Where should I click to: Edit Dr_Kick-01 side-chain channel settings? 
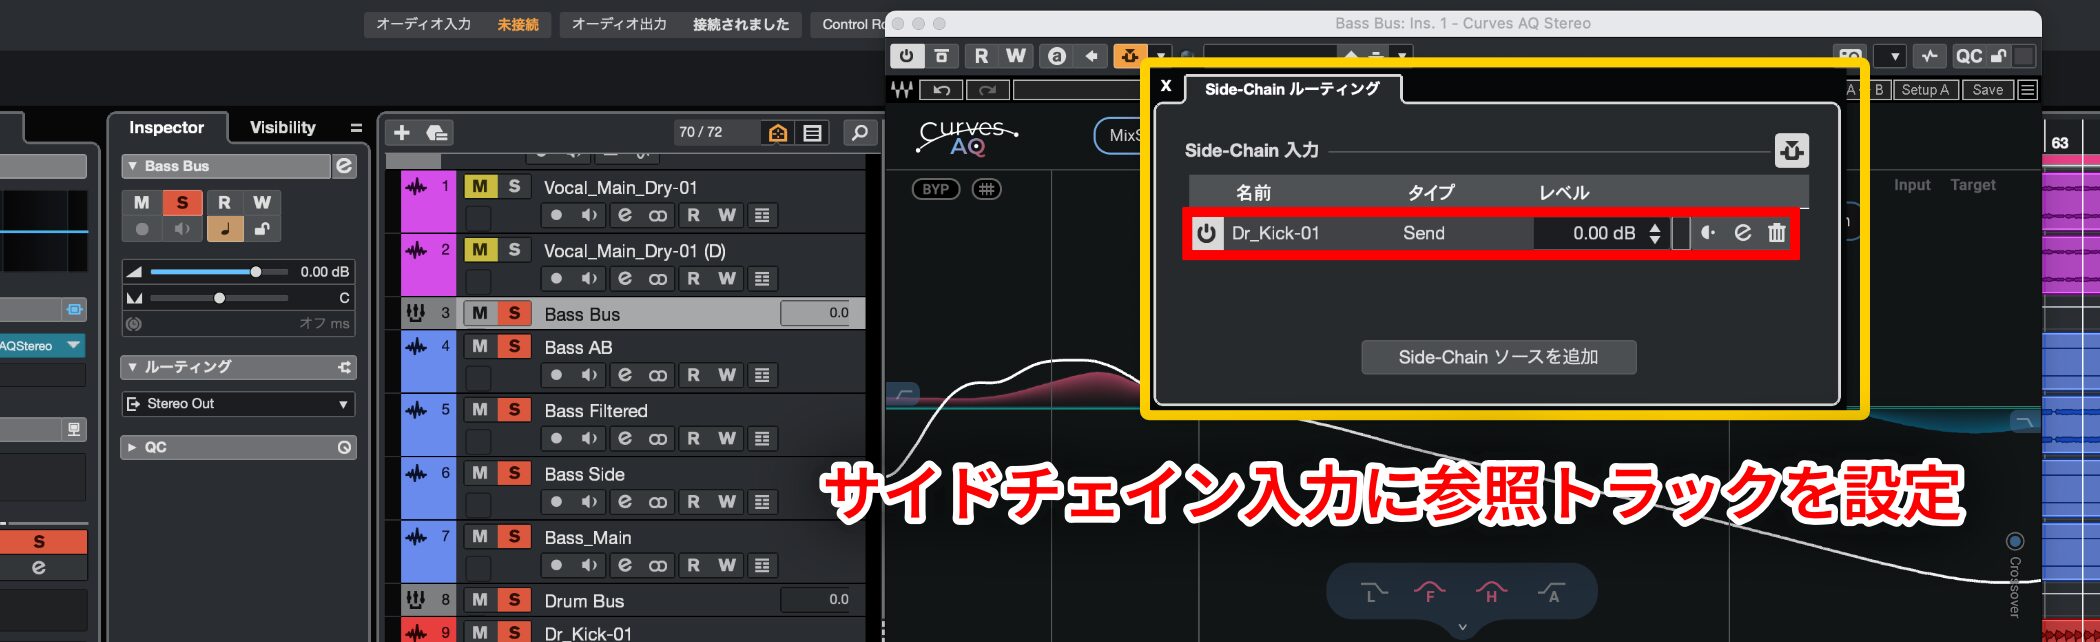(1743, 233)
